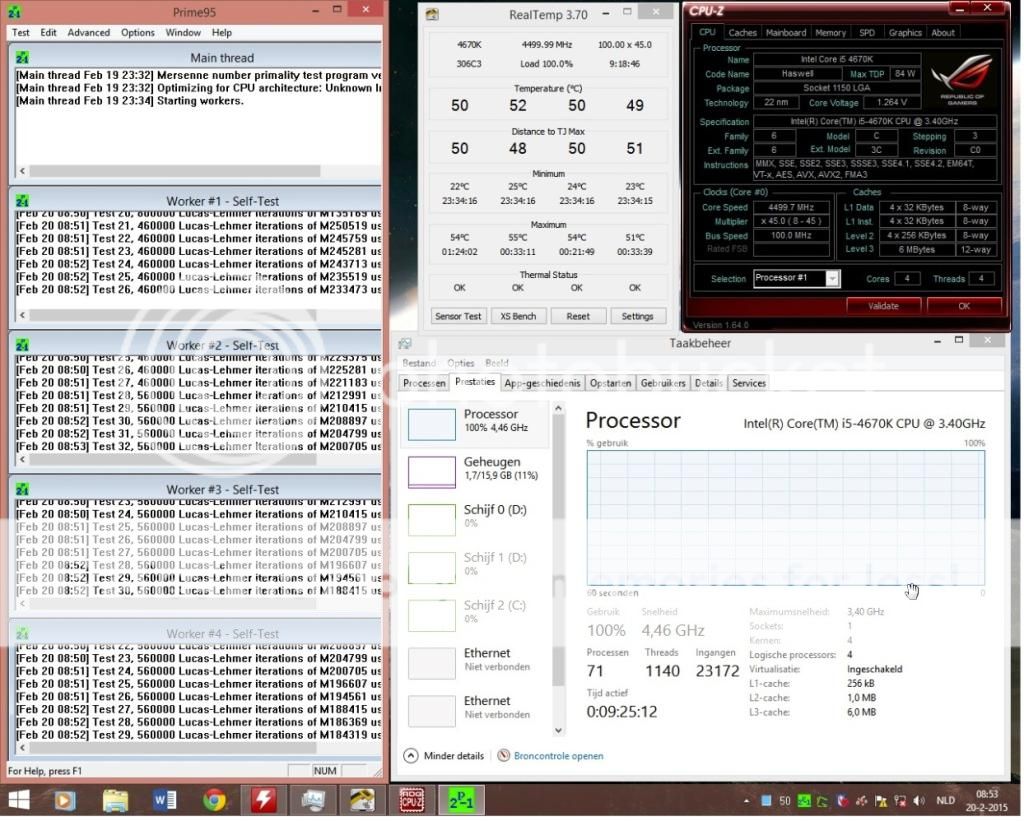This screenshot has height=821, width=1024.
Task: Switch to the Processen tab
Action: tap(424, 383)
